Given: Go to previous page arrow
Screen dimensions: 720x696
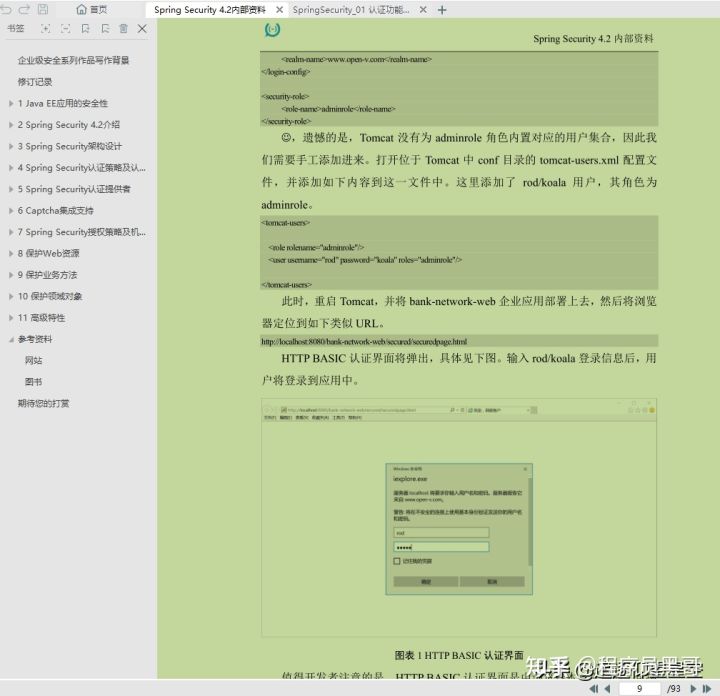Looking at the screenshot, I should 608,689.
